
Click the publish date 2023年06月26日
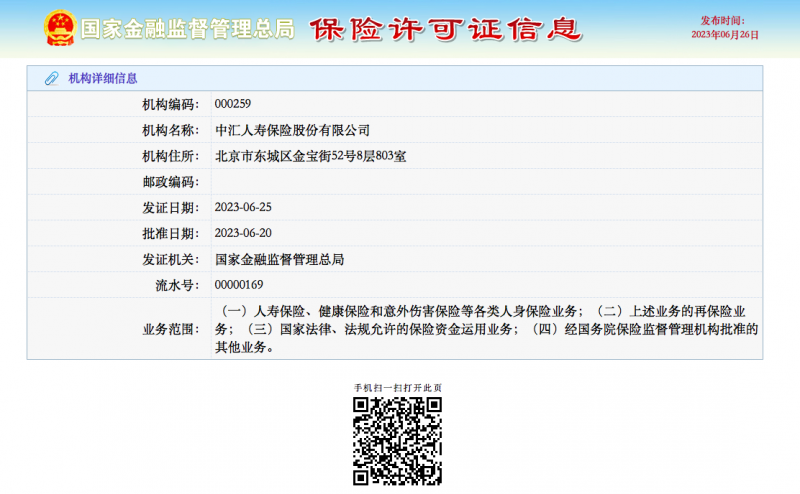[725, 35]
